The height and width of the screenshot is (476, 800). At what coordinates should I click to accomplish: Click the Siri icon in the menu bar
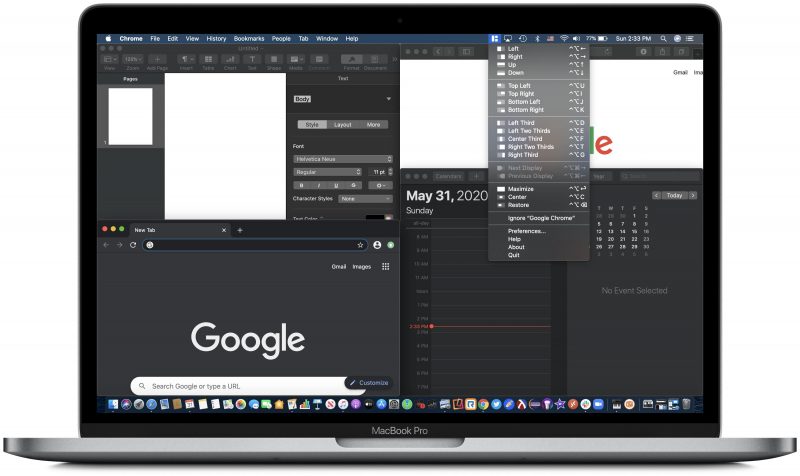pyautogui.click(x=677, y=38)
